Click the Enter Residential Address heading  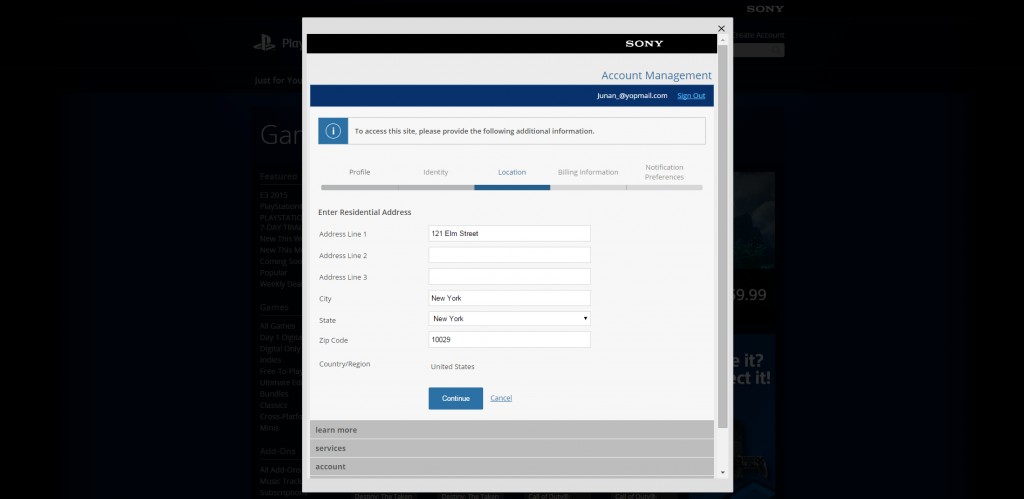point(364,212)
